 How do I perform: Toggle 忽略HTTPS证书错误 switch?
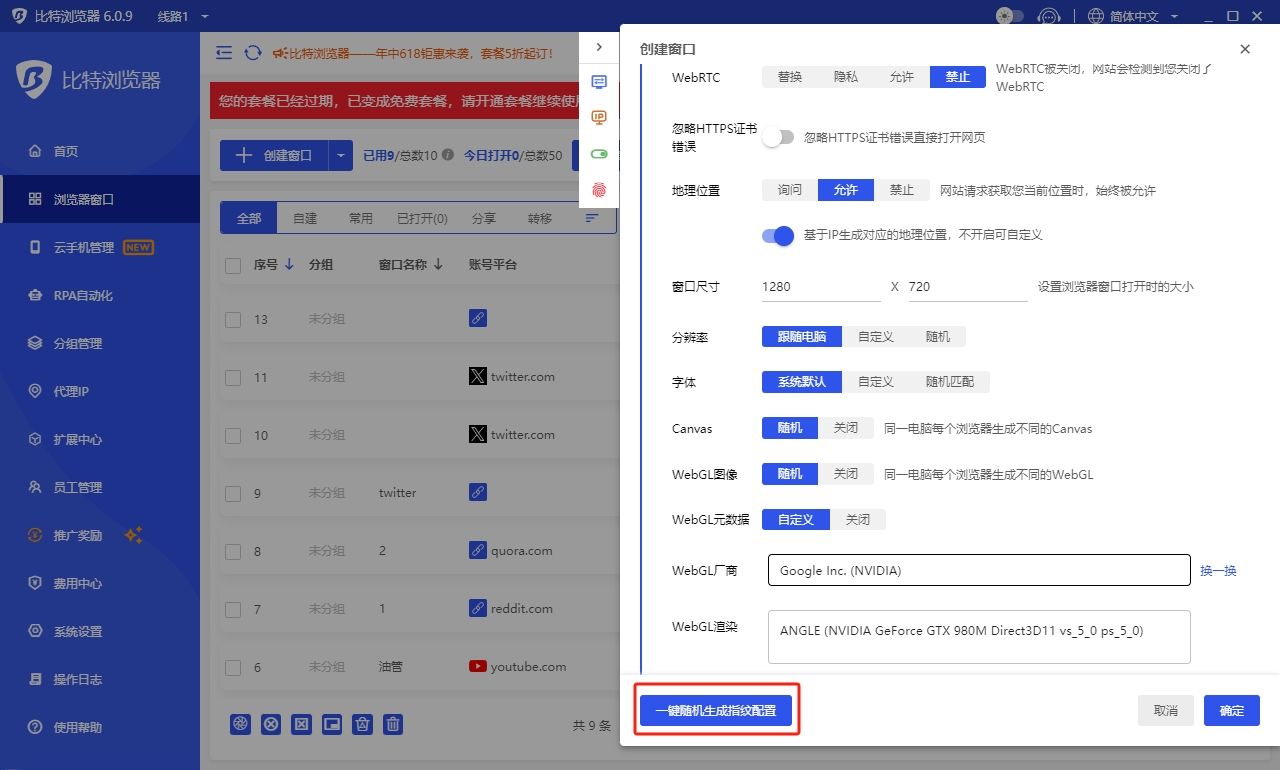click(x=778, y=137)
